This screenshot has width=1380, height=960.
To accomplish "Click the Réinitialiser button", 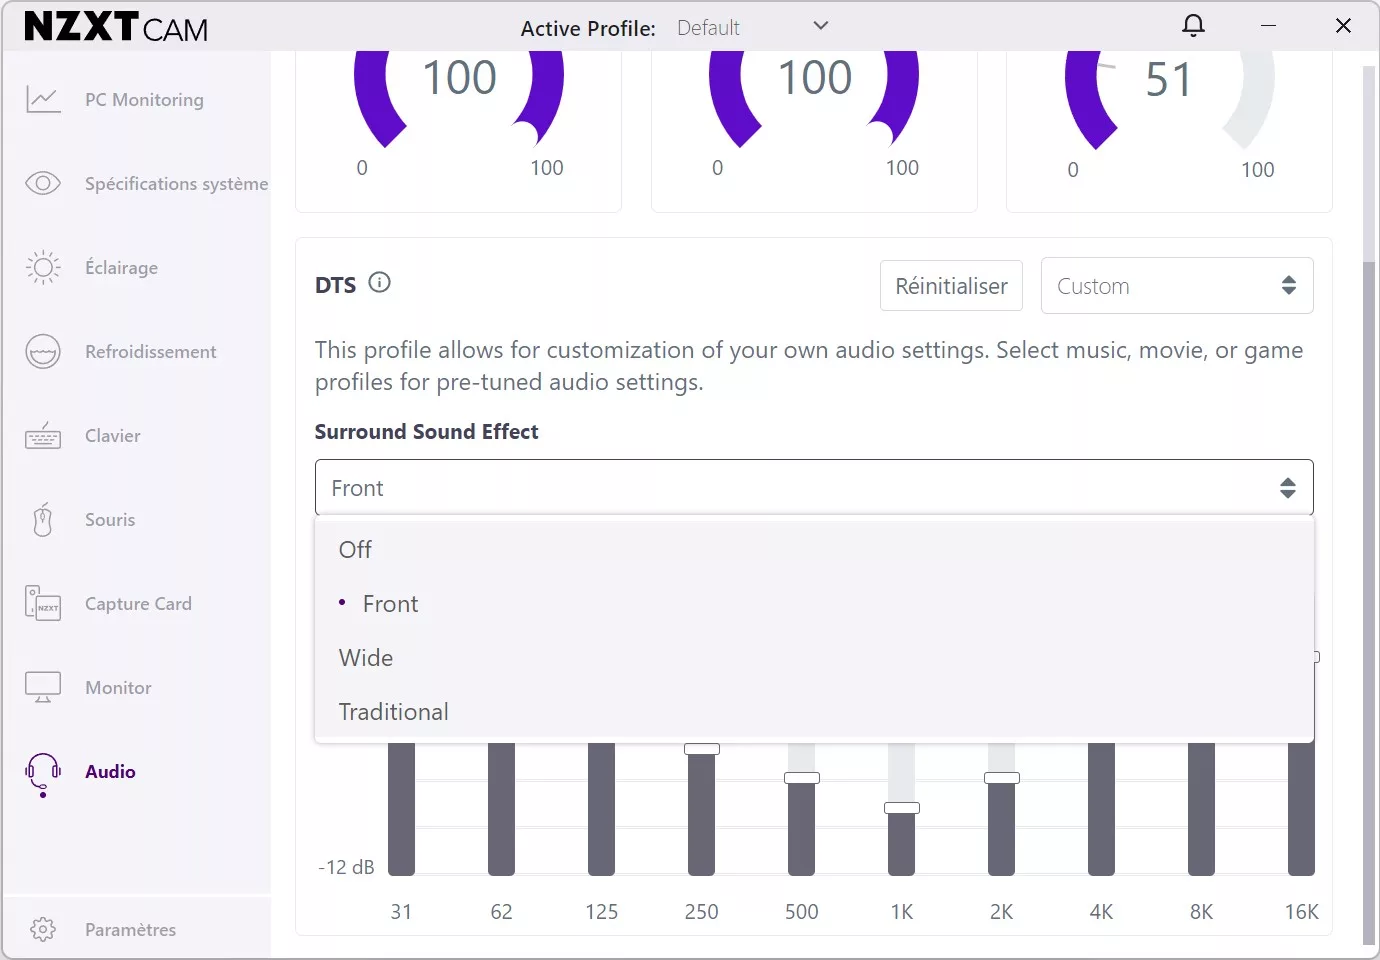I will 951,285.
